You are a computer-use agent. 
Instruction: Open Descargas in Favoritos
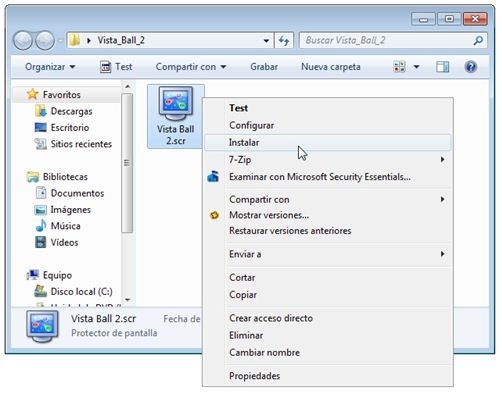[71, 111]
